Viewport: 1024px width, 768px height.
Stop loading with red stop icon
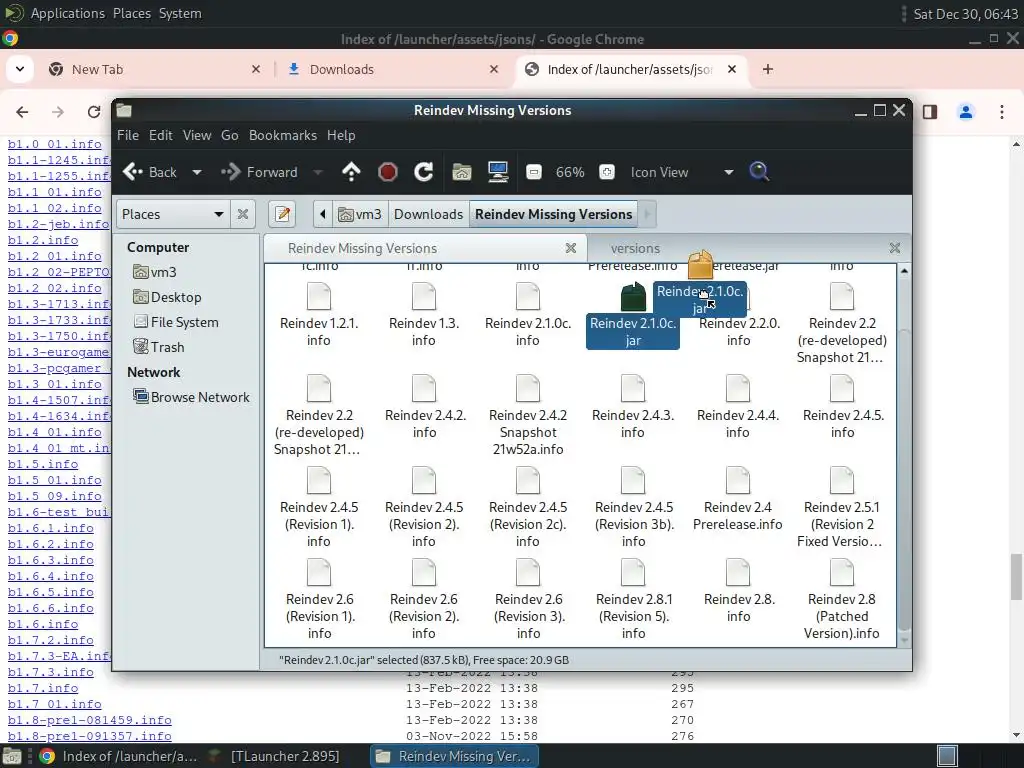click(387, 172)
